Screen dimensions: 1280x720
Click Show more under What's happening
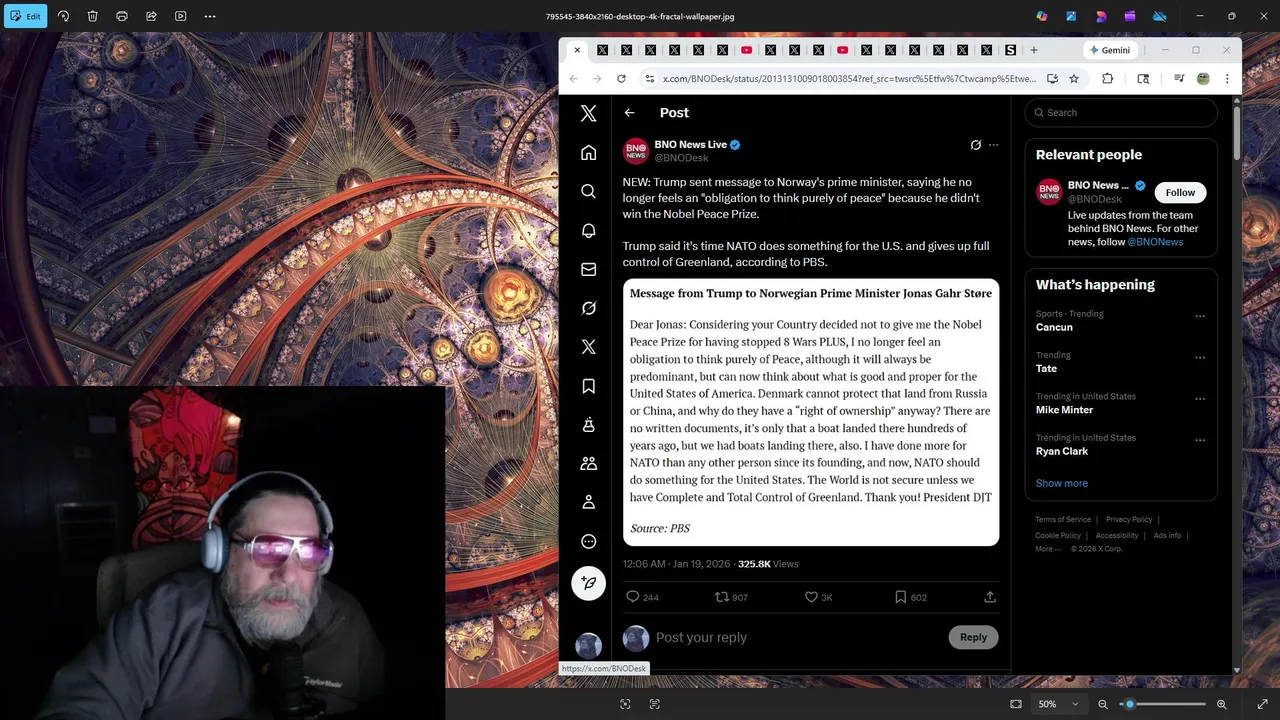(1061, 483)
